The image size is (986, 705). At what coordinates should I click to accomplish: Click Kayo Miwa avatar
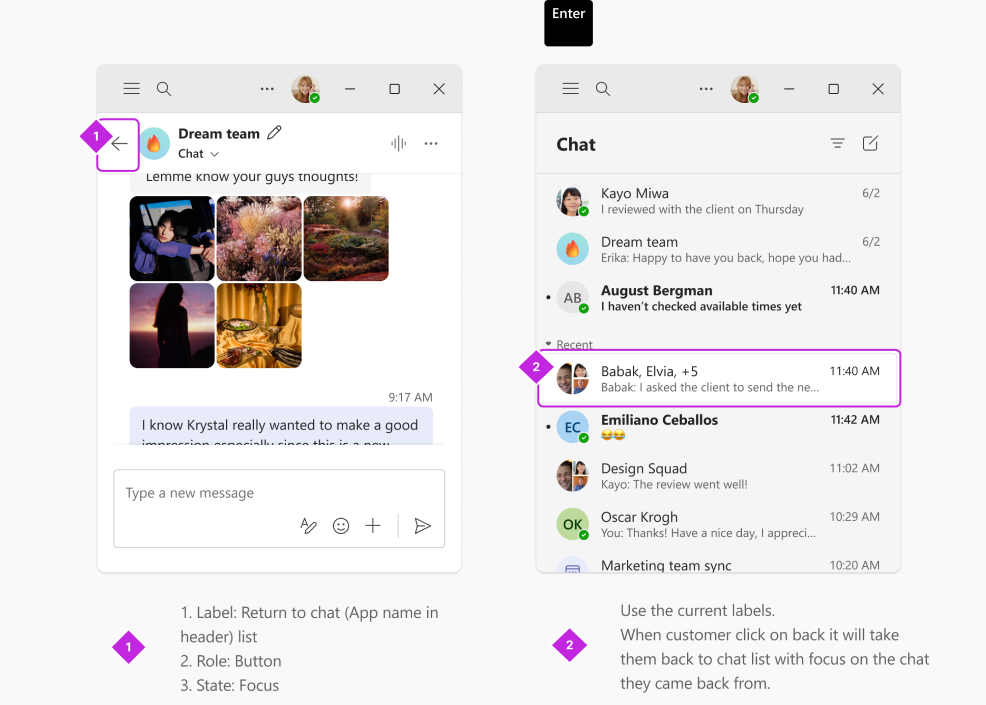click(x=572, y=201)
